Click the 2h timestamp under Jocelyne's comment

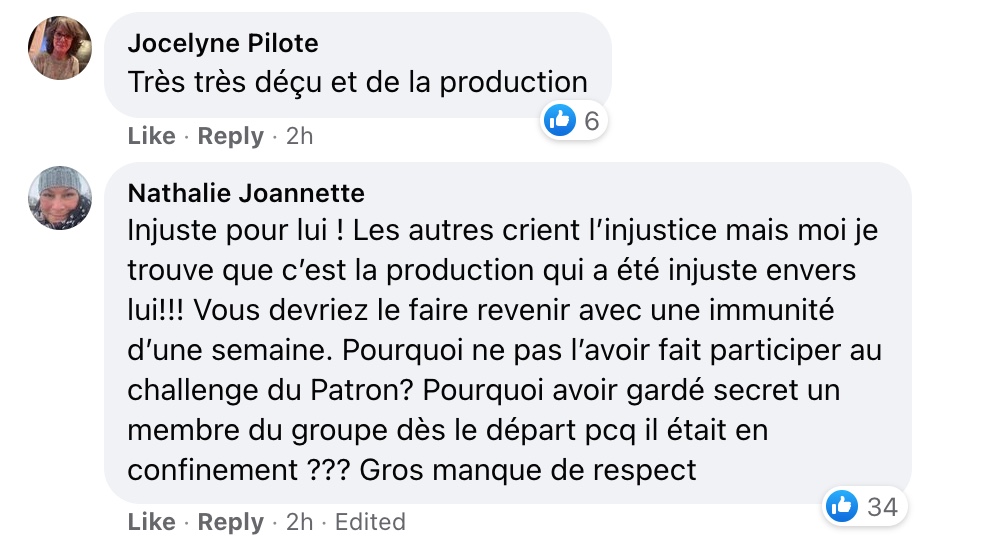(299, 136)
